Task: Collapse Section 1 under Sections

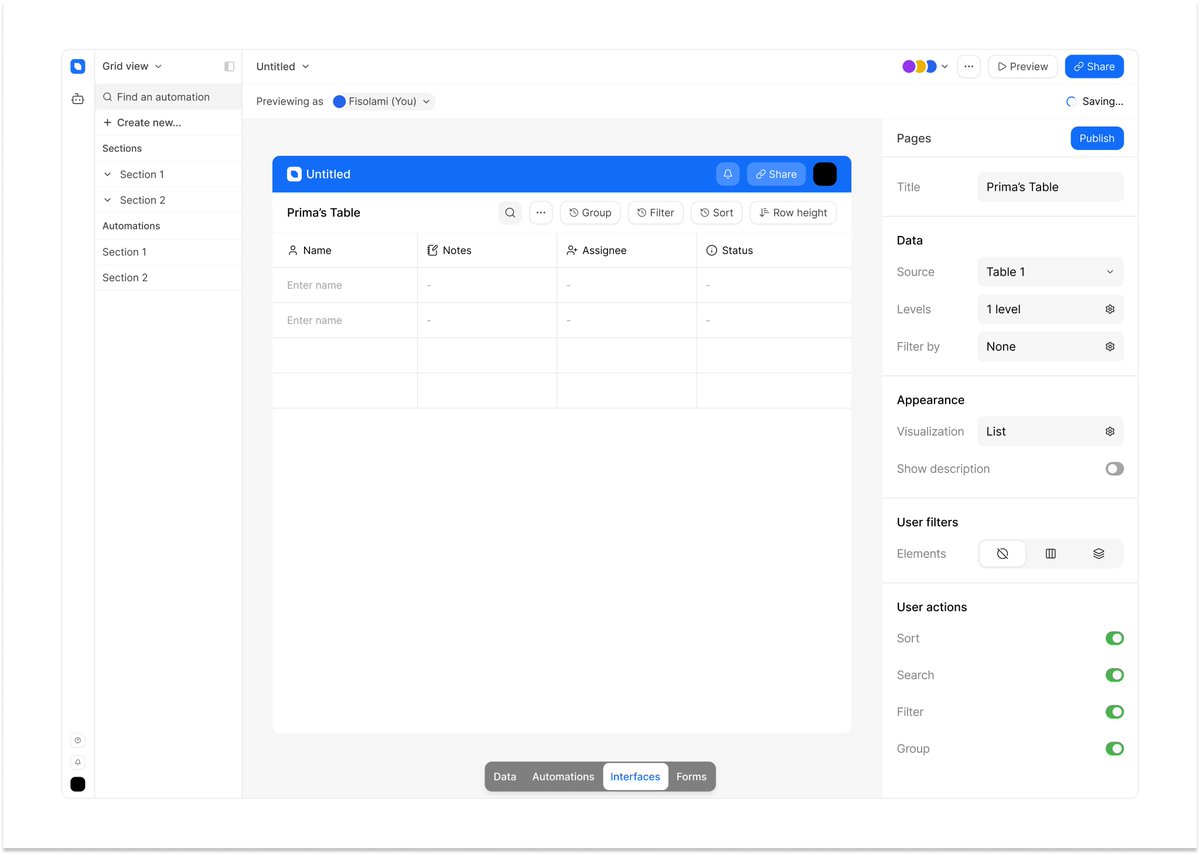Action: tap(107, 175)
